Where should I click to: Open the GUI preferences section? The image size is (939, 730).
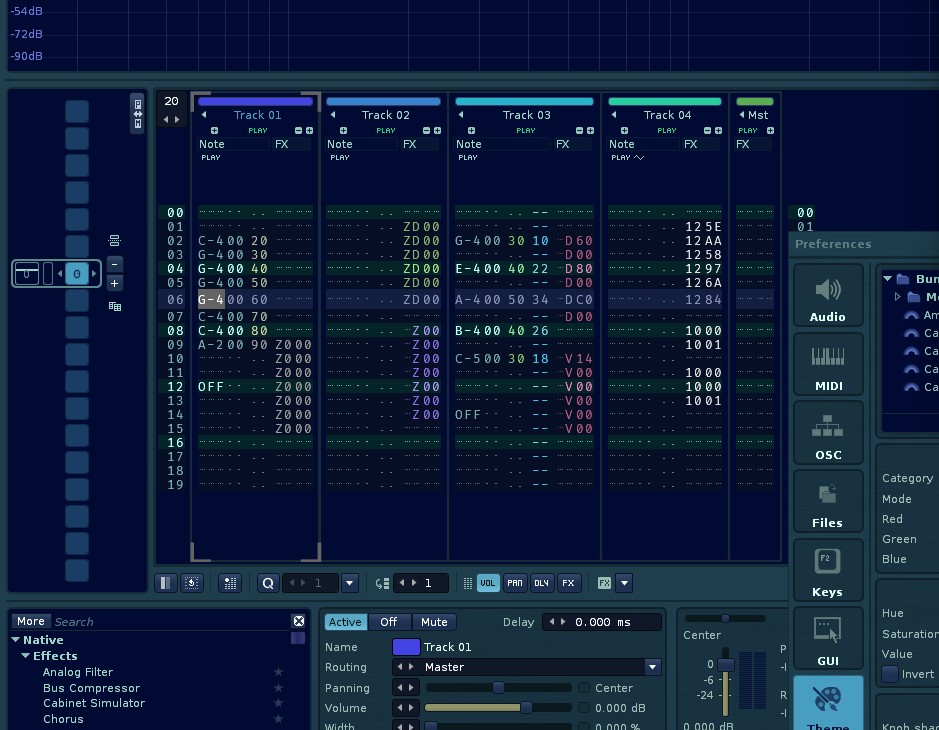[x=828, y=640]
